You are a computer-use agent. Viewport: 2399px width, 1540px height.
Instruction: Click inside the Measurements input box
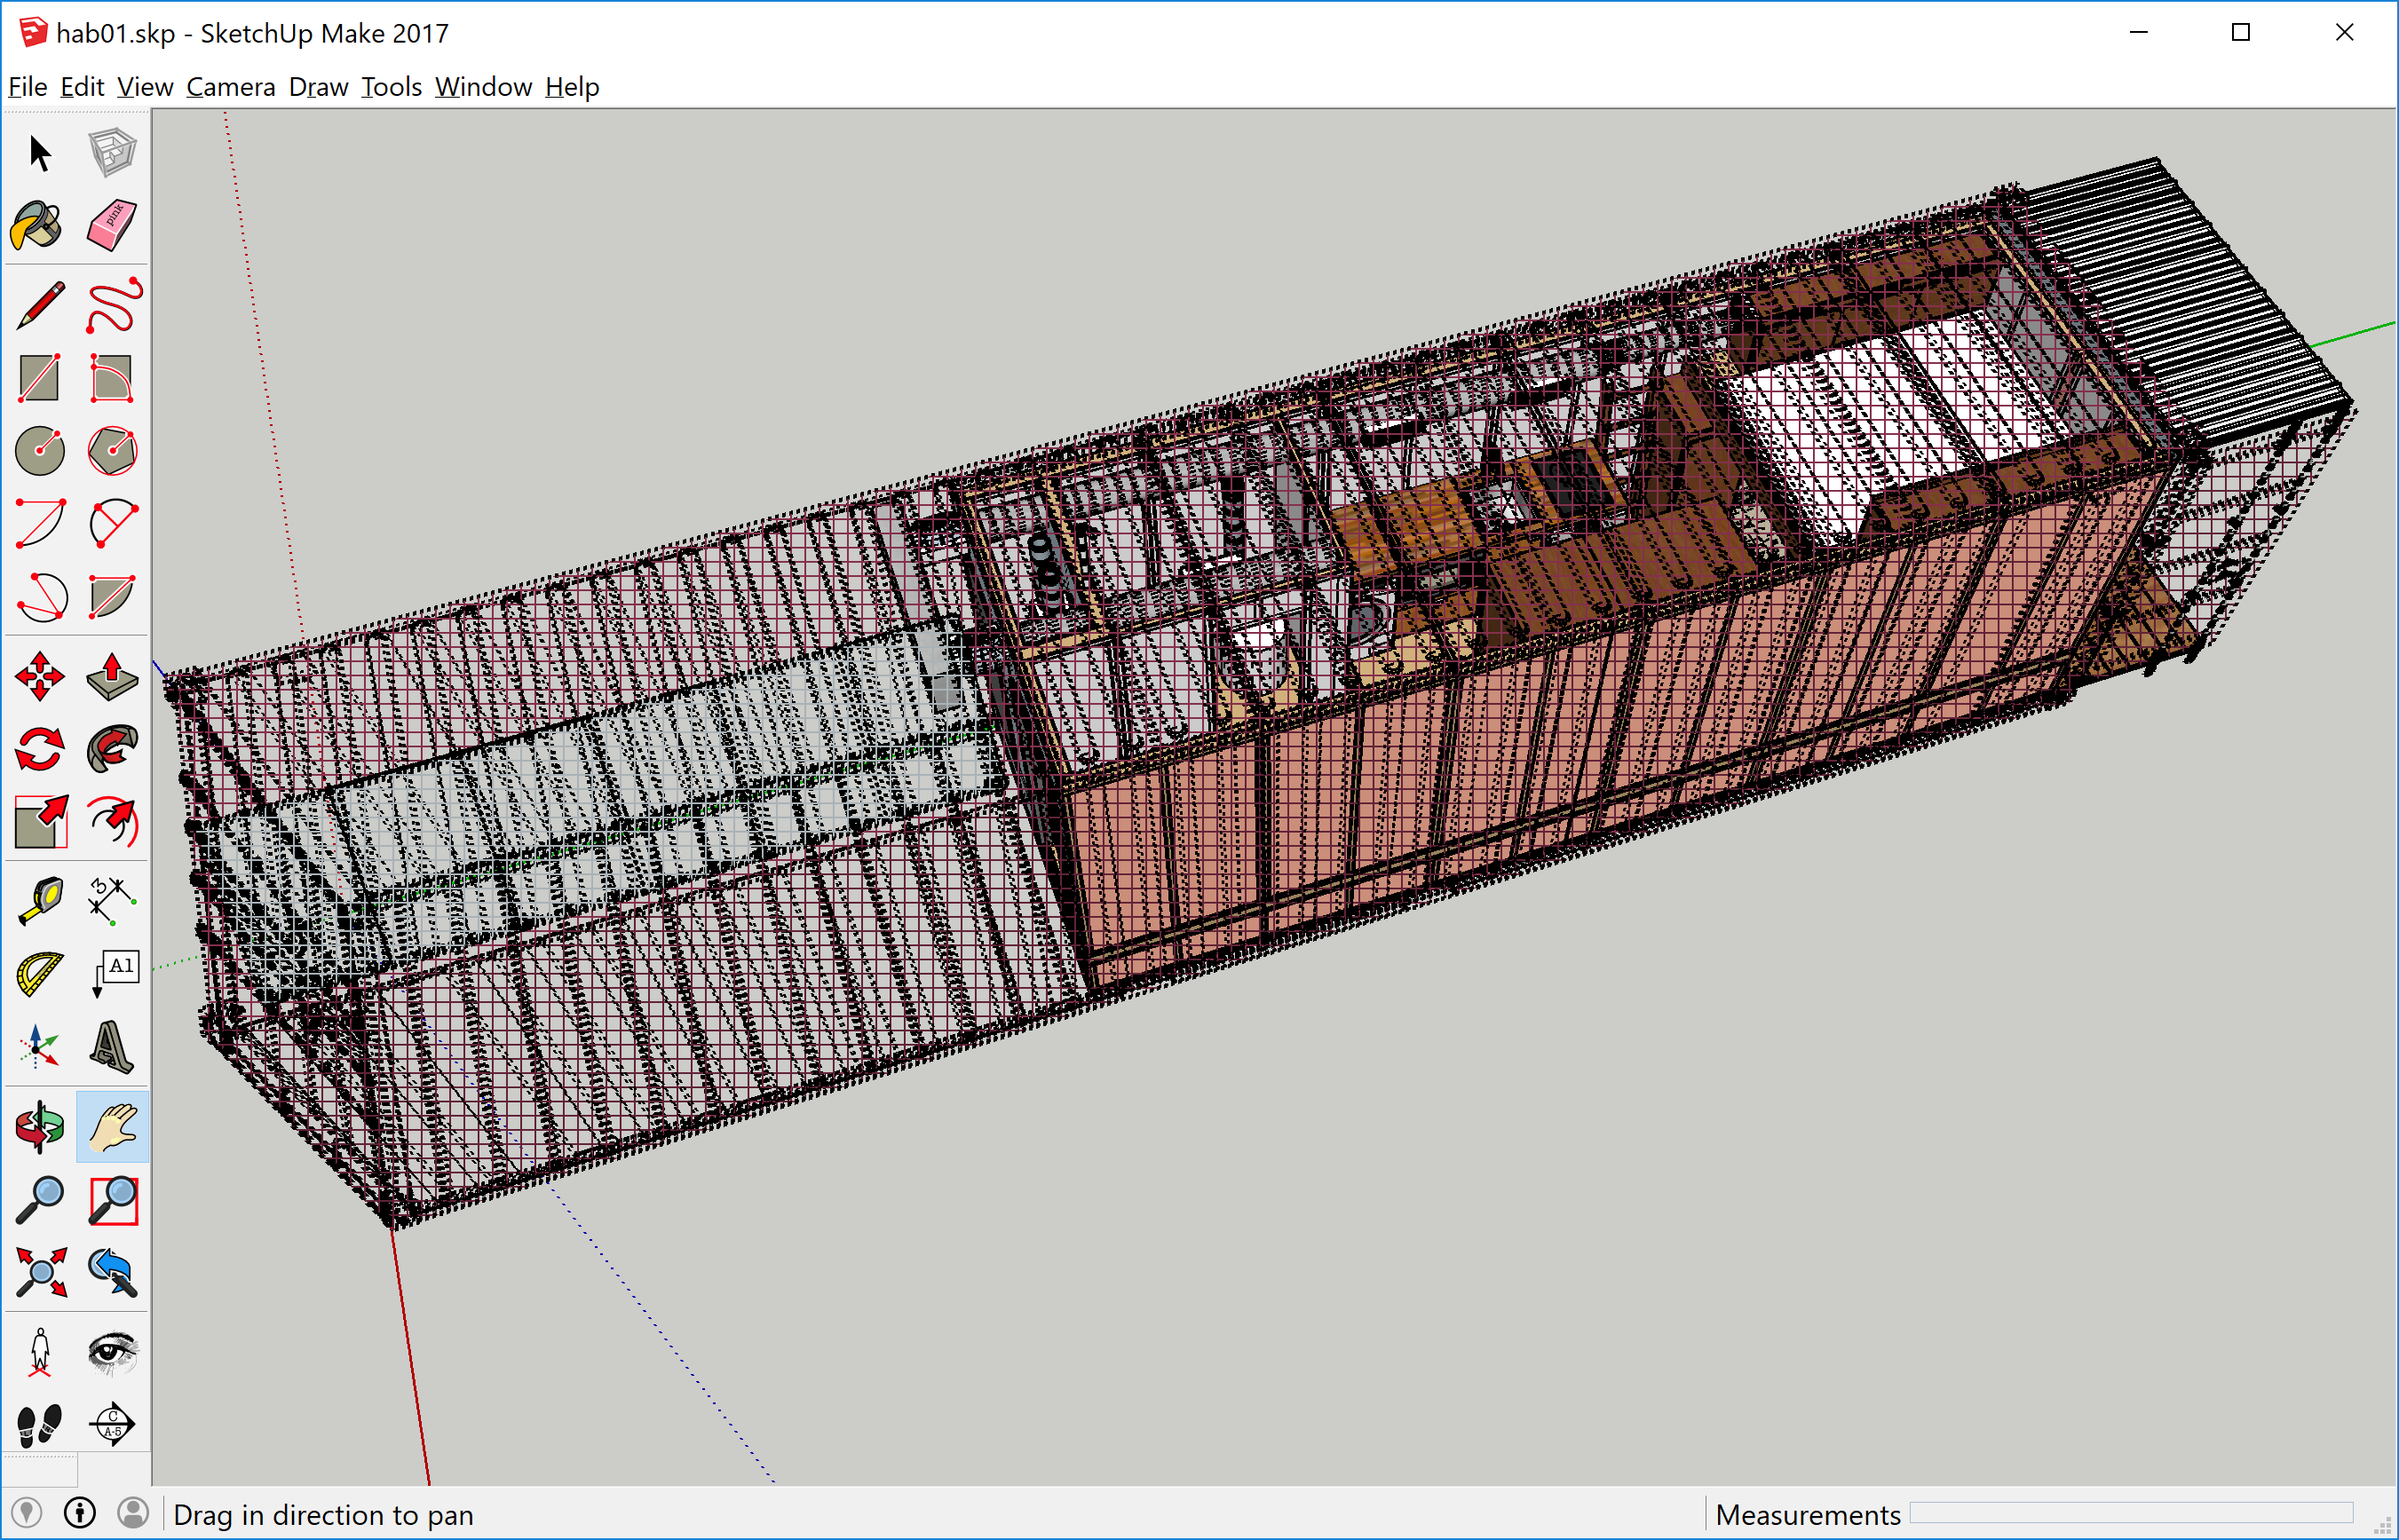pyautogui.click(x=2131, y=1514)
